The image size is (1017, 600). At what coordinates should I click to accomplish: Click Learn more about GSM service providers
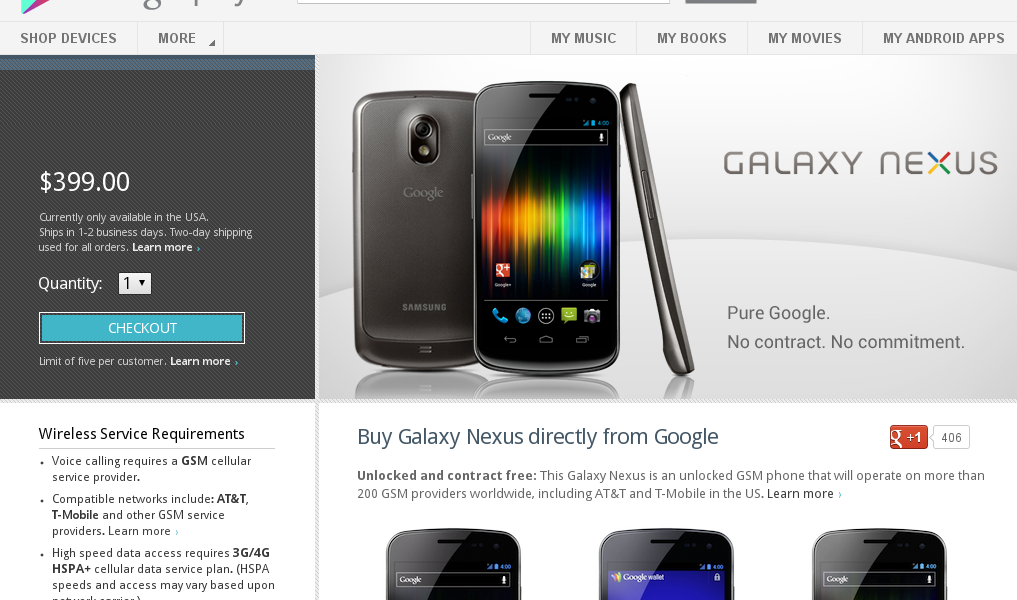pyautogui.click(x=143, y=531)
